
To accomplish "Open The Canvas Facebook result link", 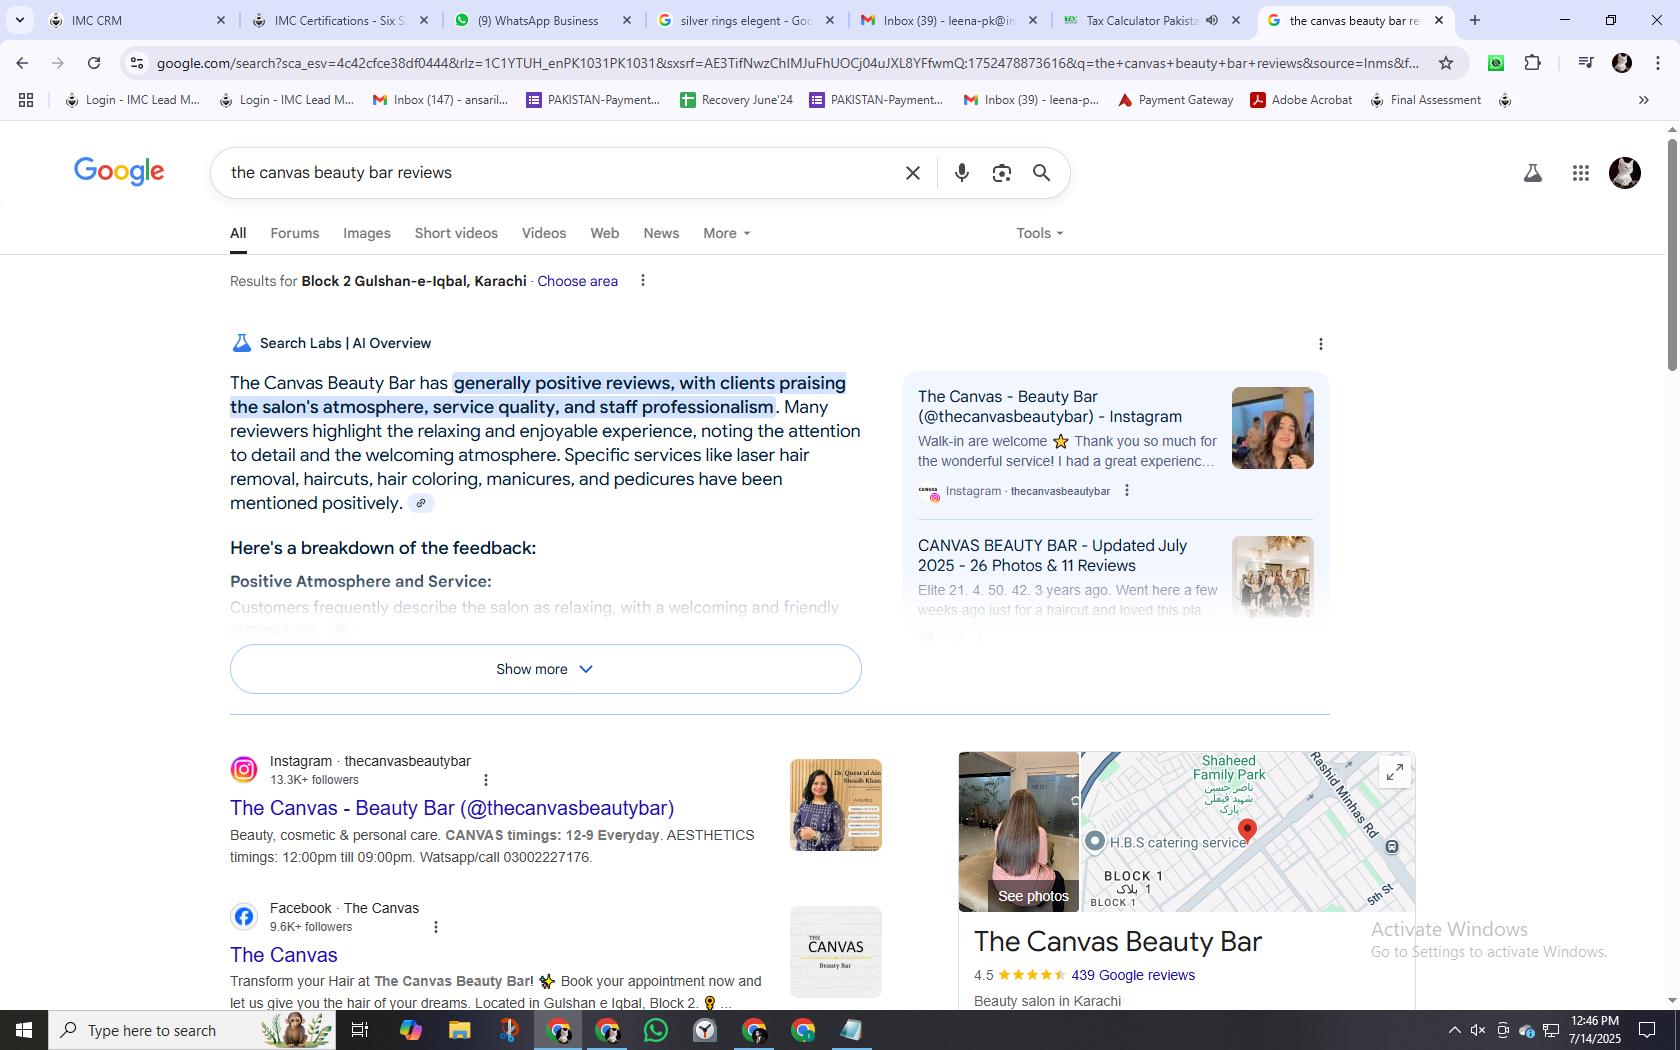I will (x=284, y=955).
